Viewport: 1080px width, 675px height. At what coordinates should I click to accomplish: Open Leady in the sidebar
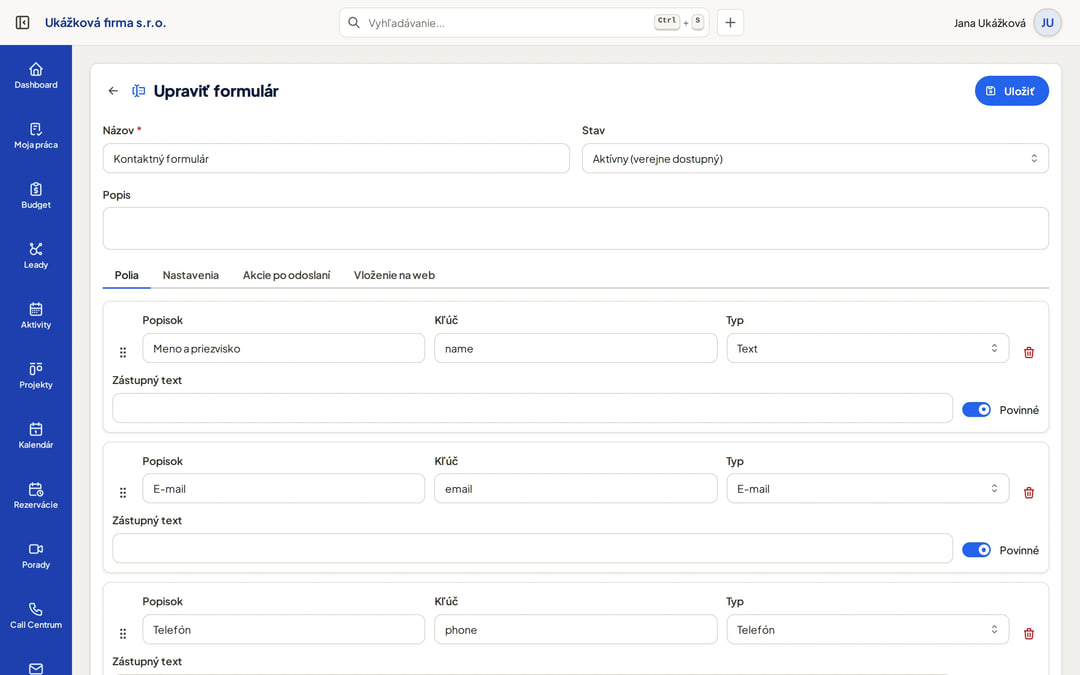coord(36,256)
